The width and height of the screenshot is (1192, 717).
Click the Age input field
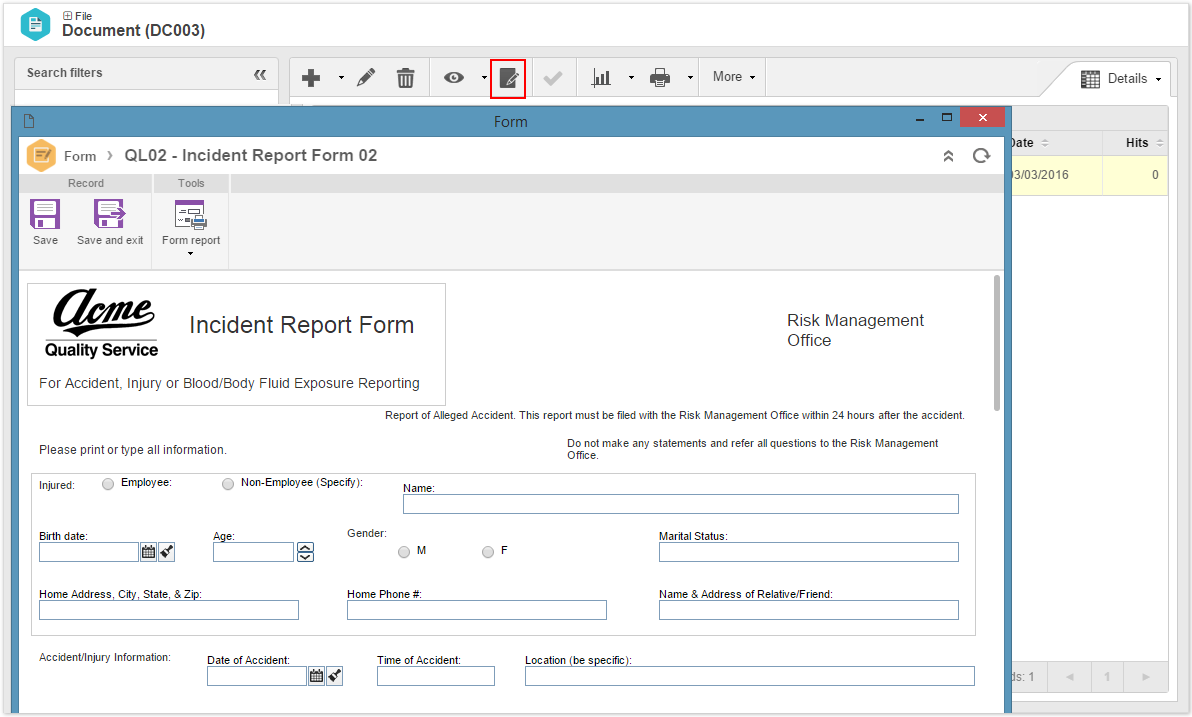(253, 552)
